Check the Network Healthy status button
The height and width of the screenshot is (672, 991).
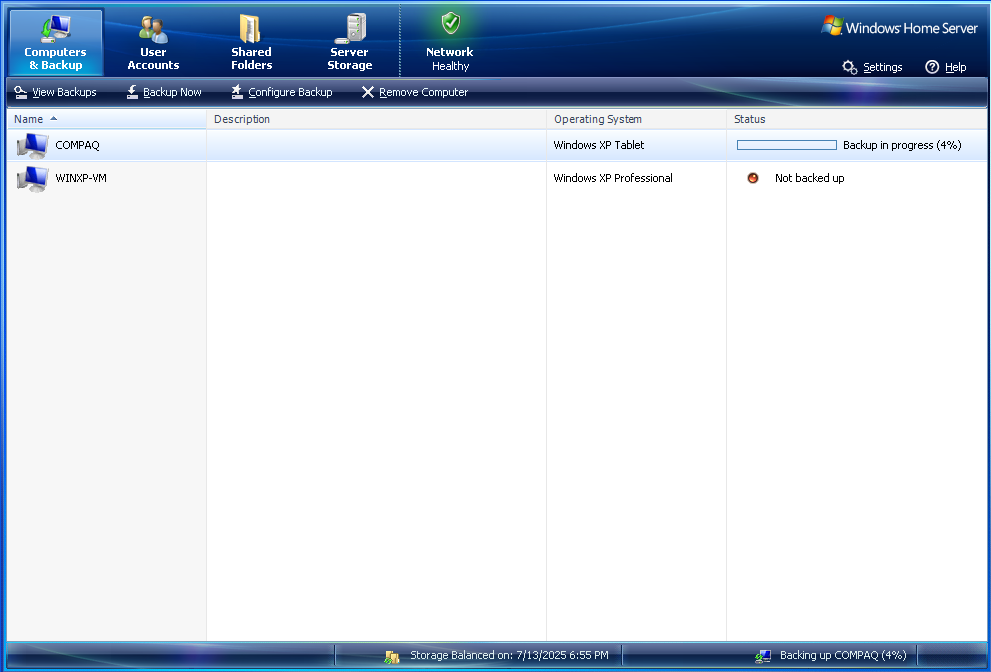pyautogui.click(x=449, y=42)
